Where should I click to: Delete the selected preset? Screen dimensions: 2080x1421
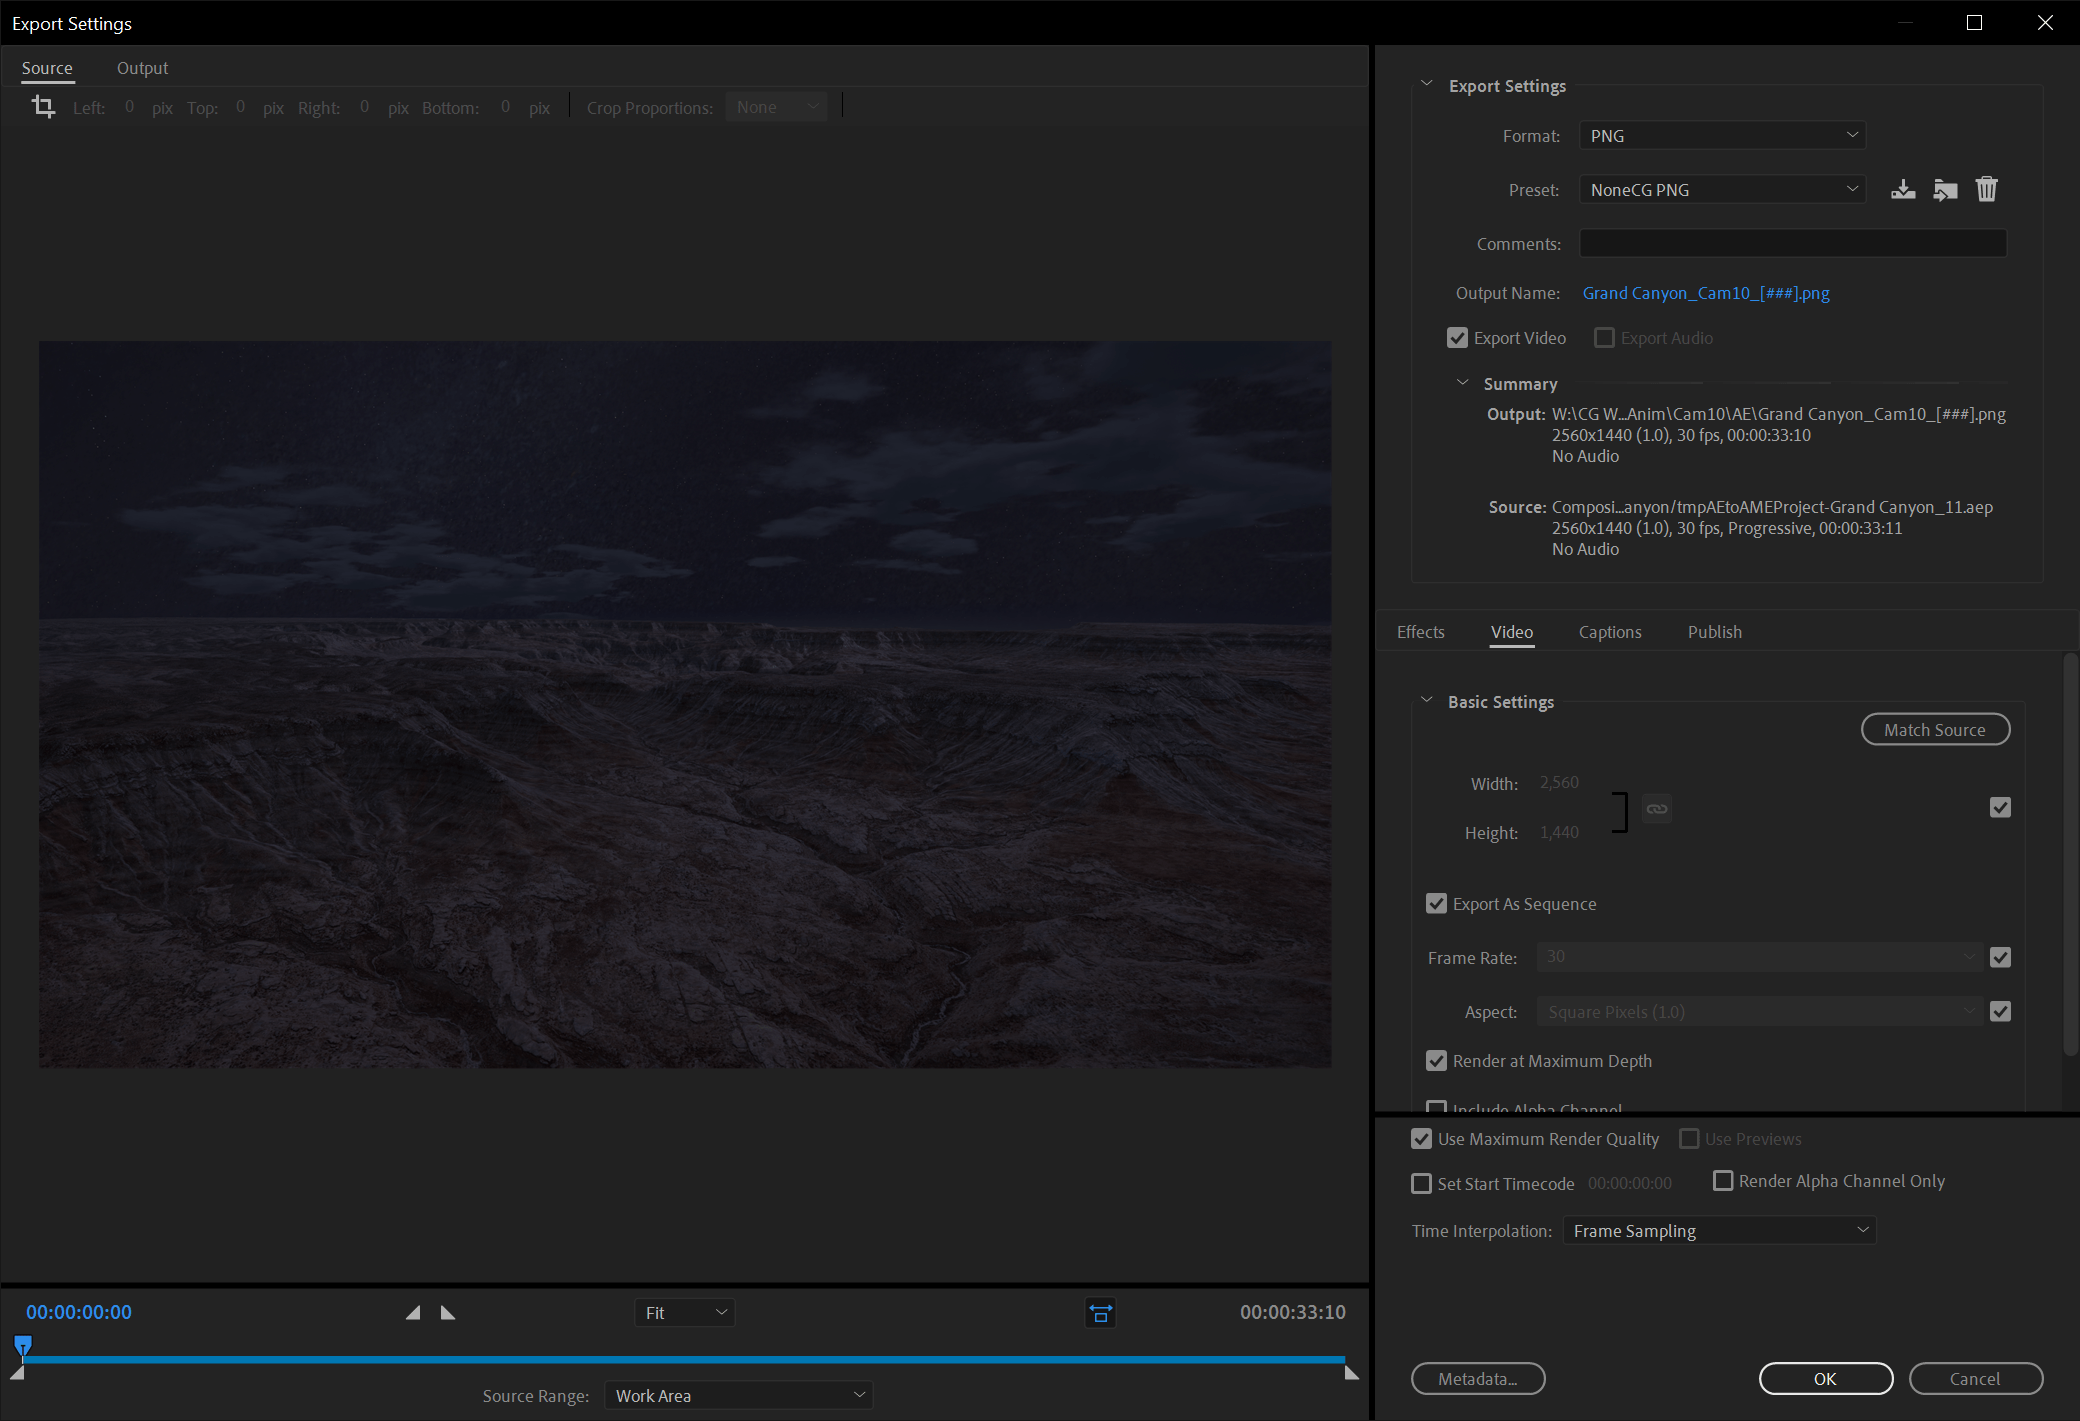point(1987,189)
